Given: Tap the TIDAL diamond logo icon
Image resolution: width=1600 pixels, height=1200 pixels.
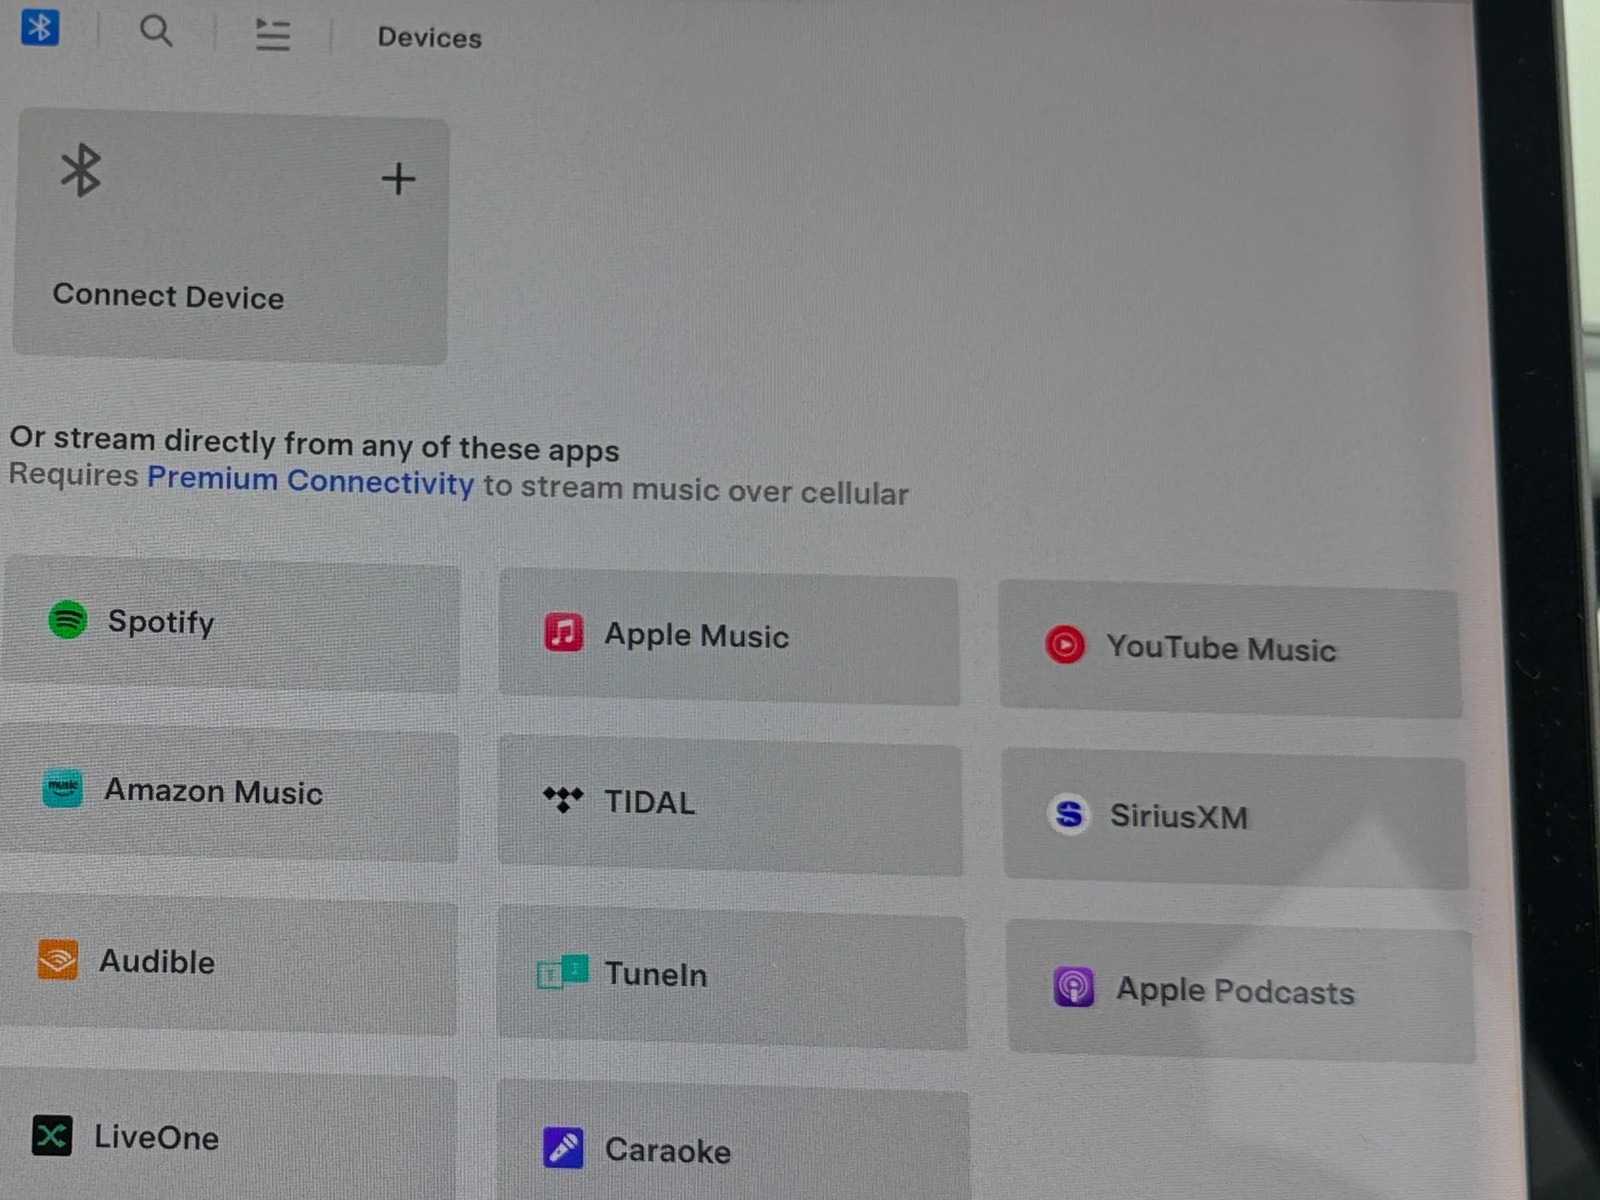Looking at the screenshot, I should point(563,799).
